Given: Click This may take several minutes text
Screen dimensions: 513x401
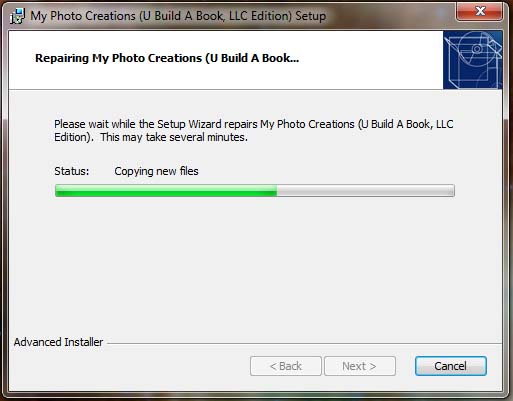Looking at the screenshot, I should 174,137.
